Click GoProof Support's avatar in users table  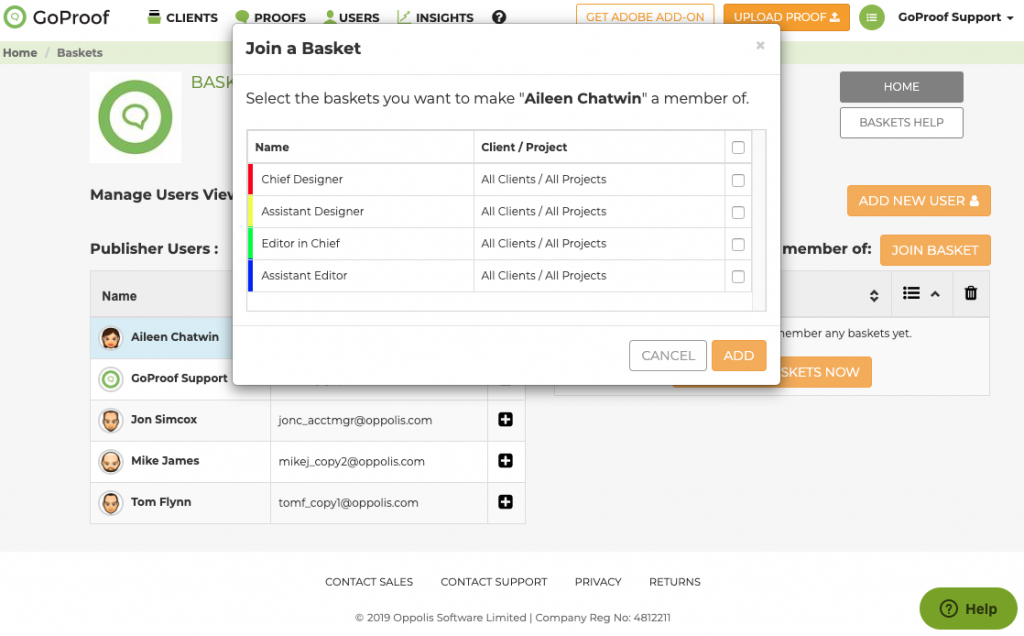111,379
